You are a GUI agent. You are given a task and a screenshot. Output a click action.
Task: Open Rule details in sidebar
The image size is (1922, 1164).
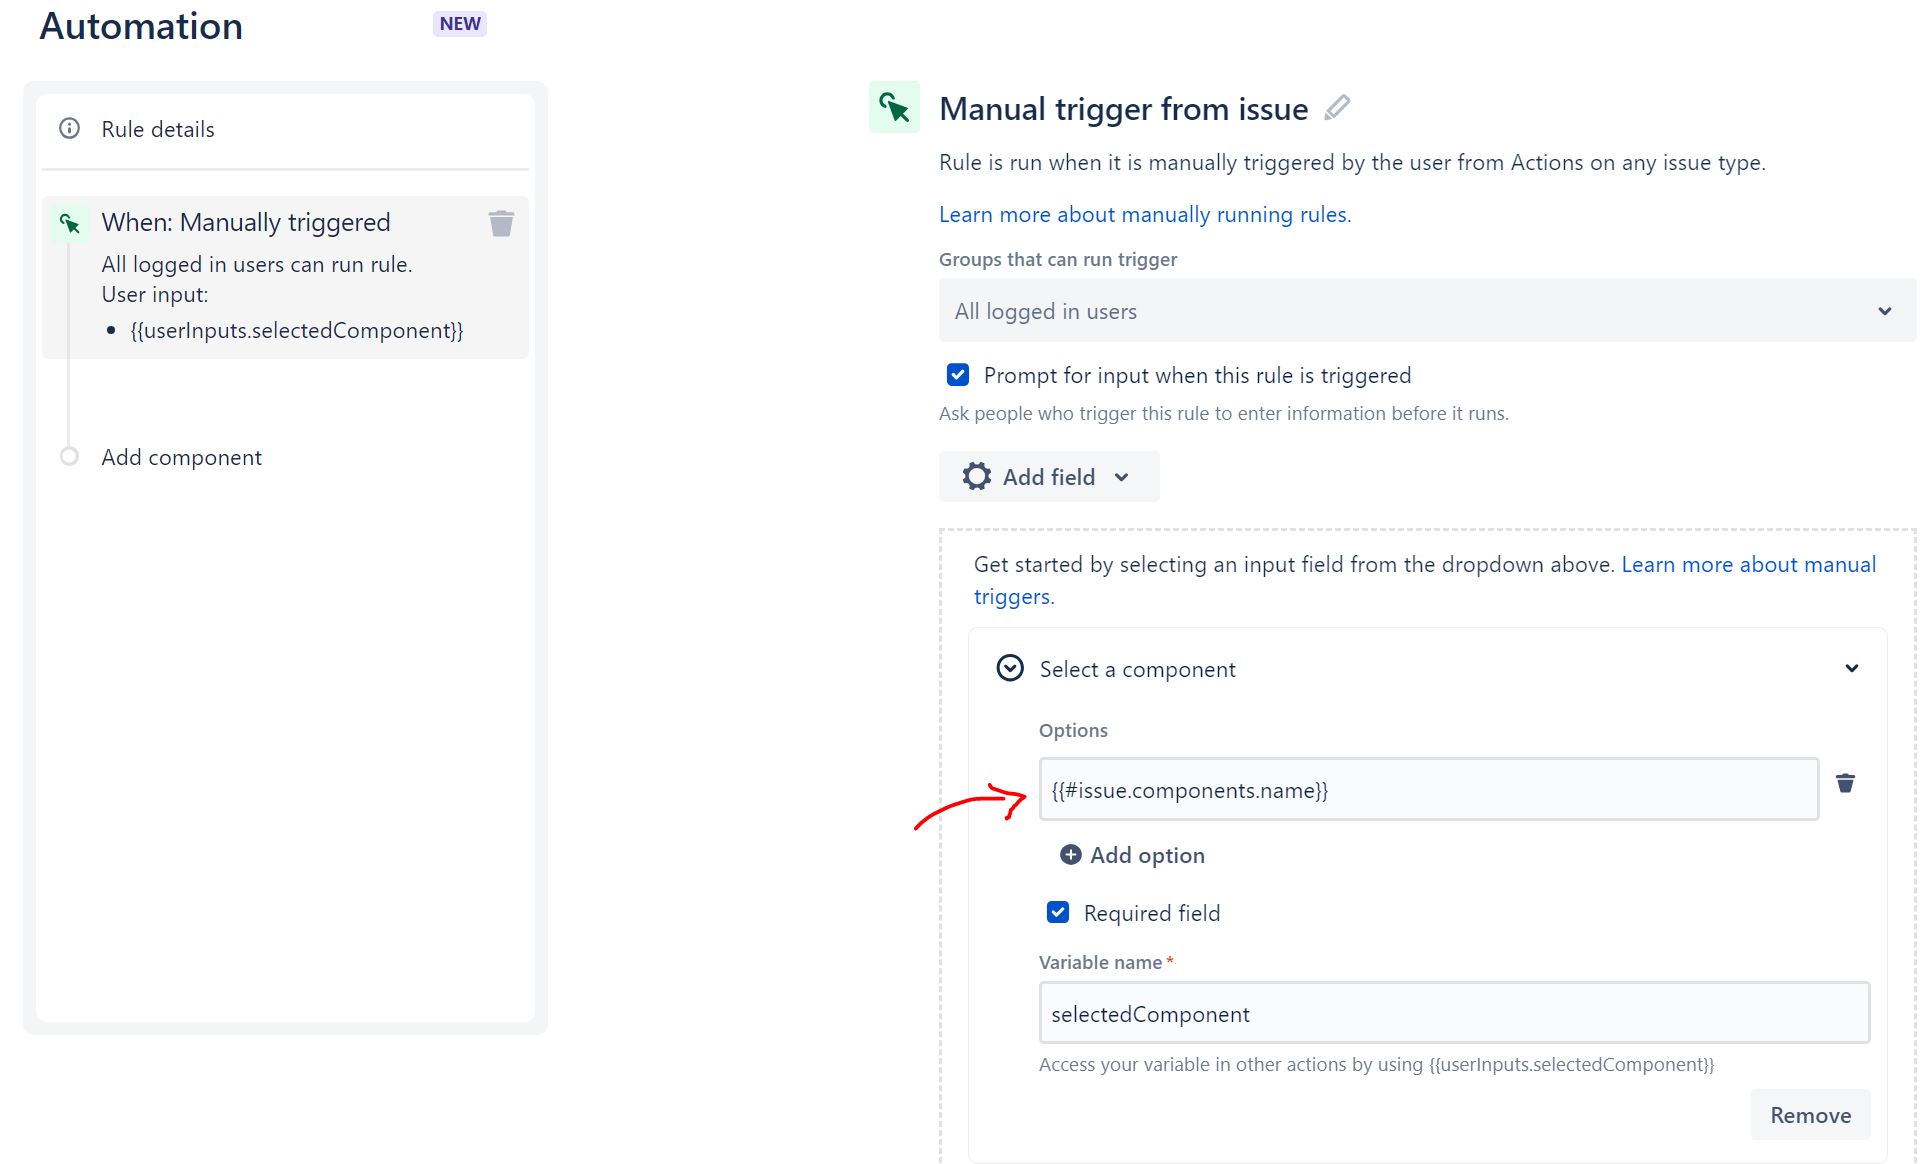(158, 129)
